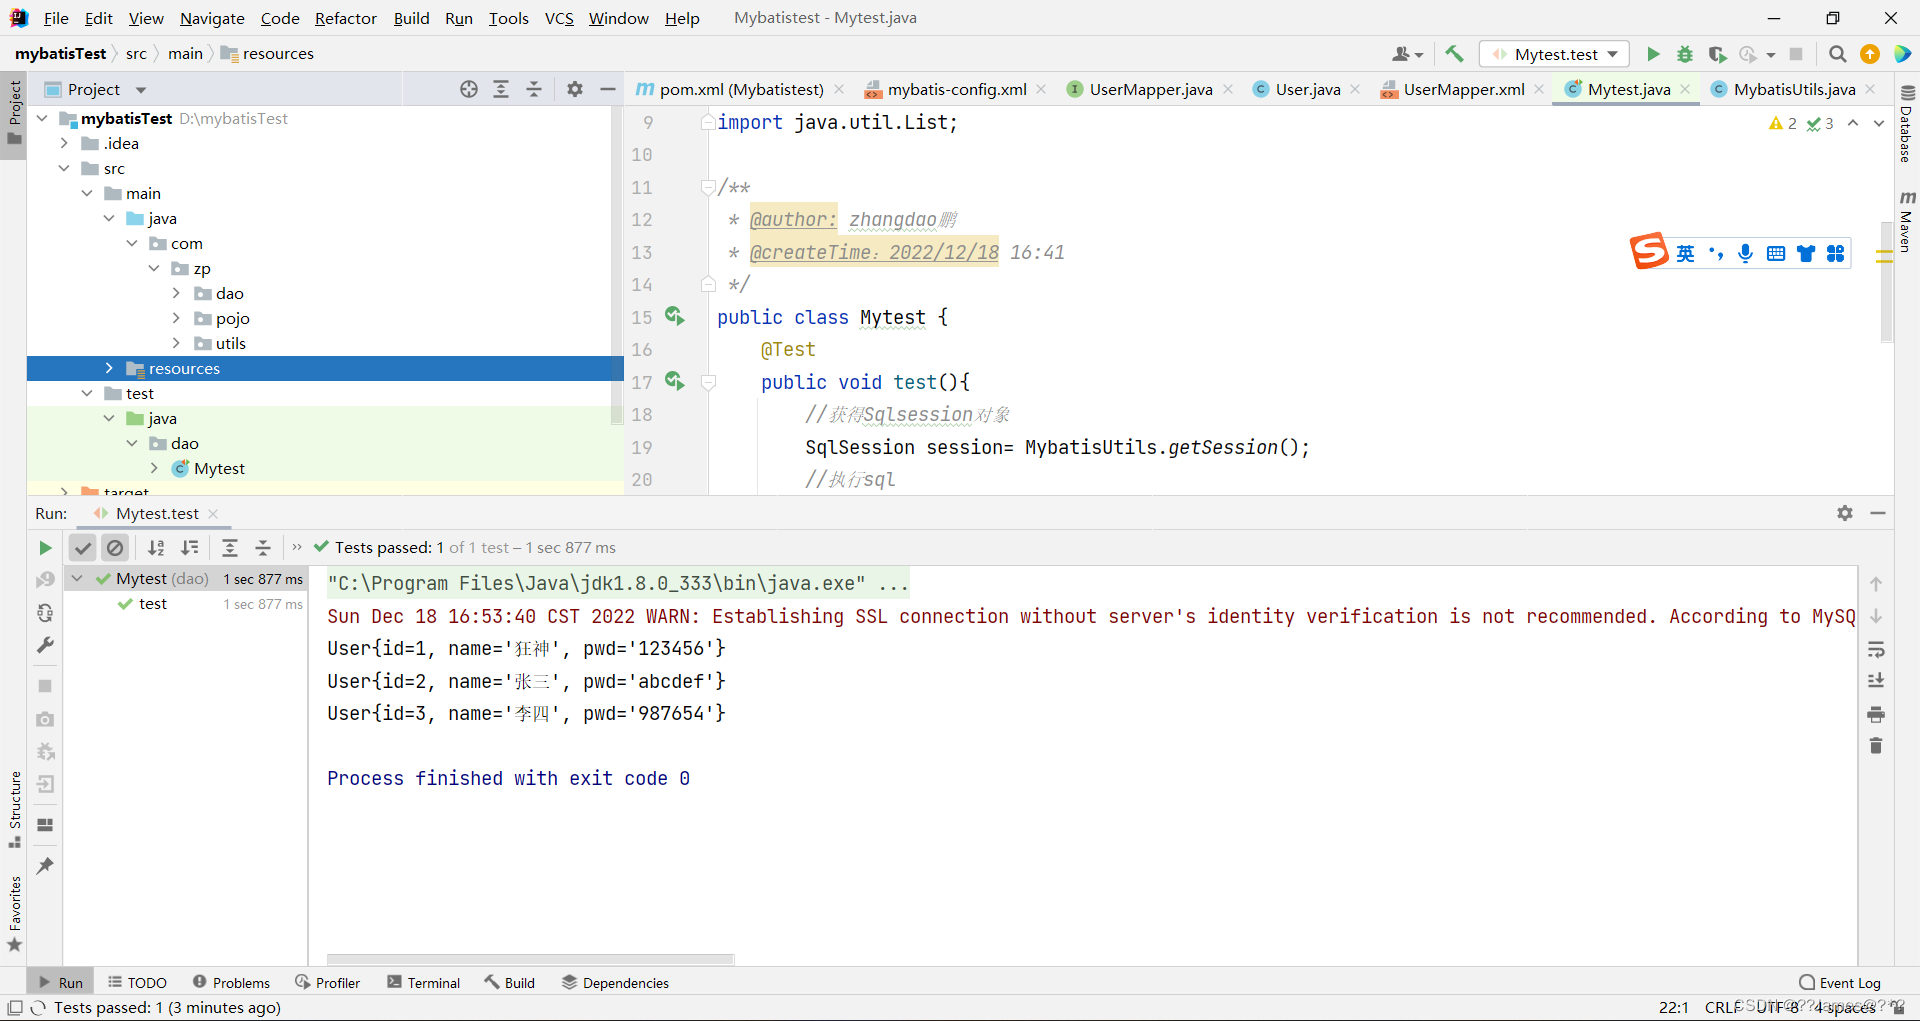Toggle show passed tests checkmark
Screen dimensions: 1920x1021
(83, 548)
